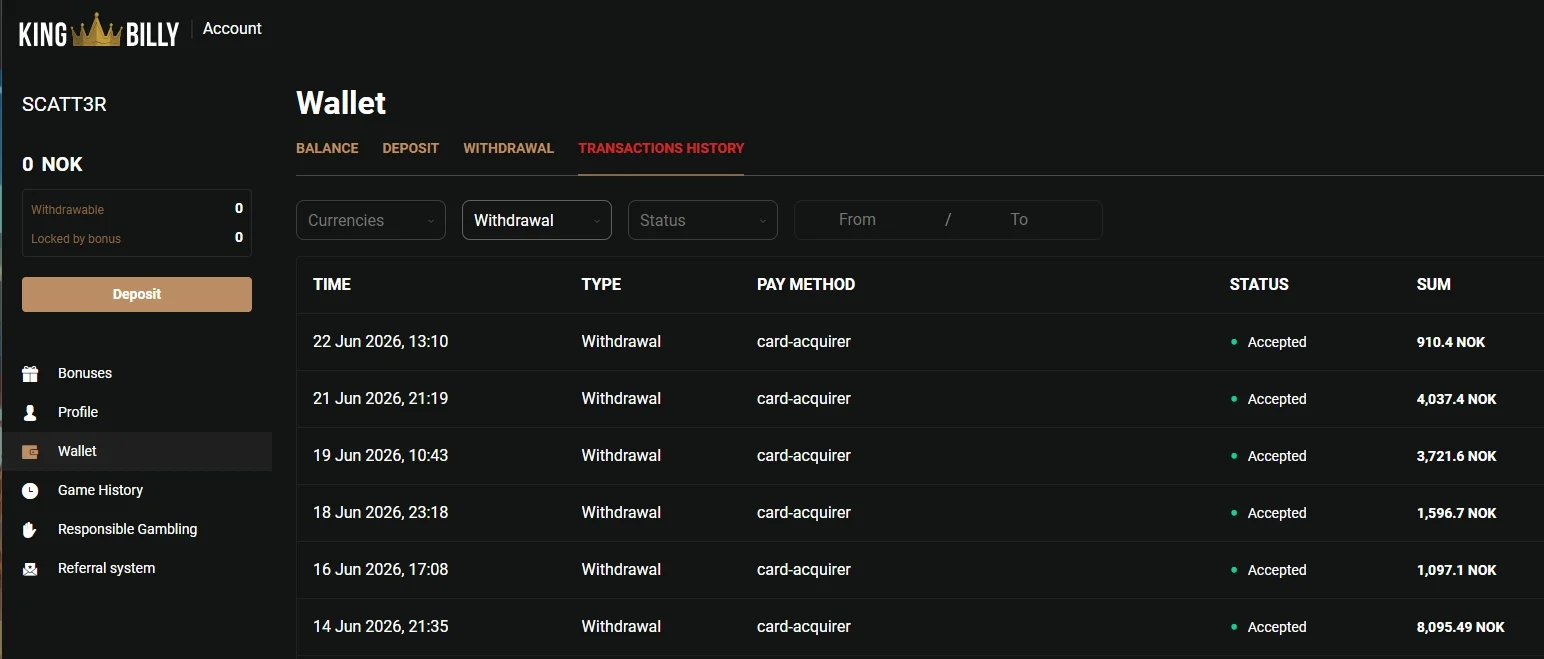Click the 0 NOK balance text
This screenshot has width=1544, height=659.
click(x=52, y=164)
